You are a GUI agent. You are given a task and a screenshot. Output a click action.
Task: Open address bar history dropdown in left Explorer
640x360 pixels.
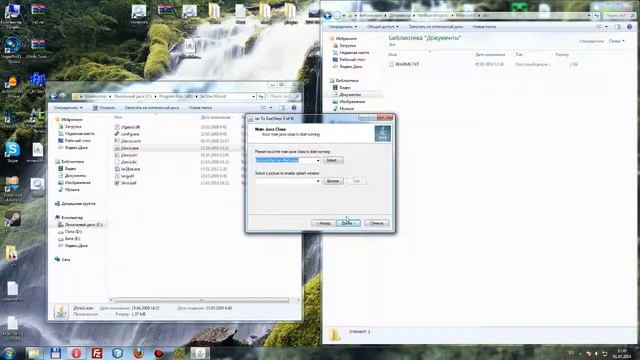click(x=253, y=96)
